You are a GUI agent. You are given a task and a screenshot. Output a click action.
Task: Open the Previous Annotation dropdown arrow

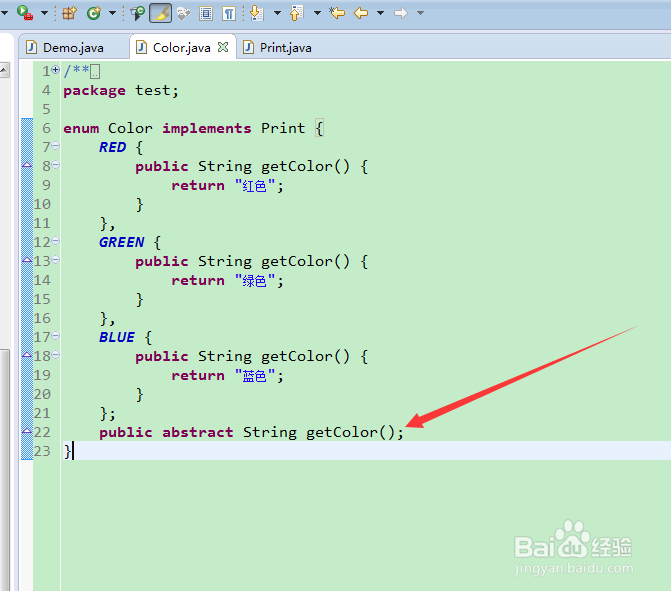(318, 13)
